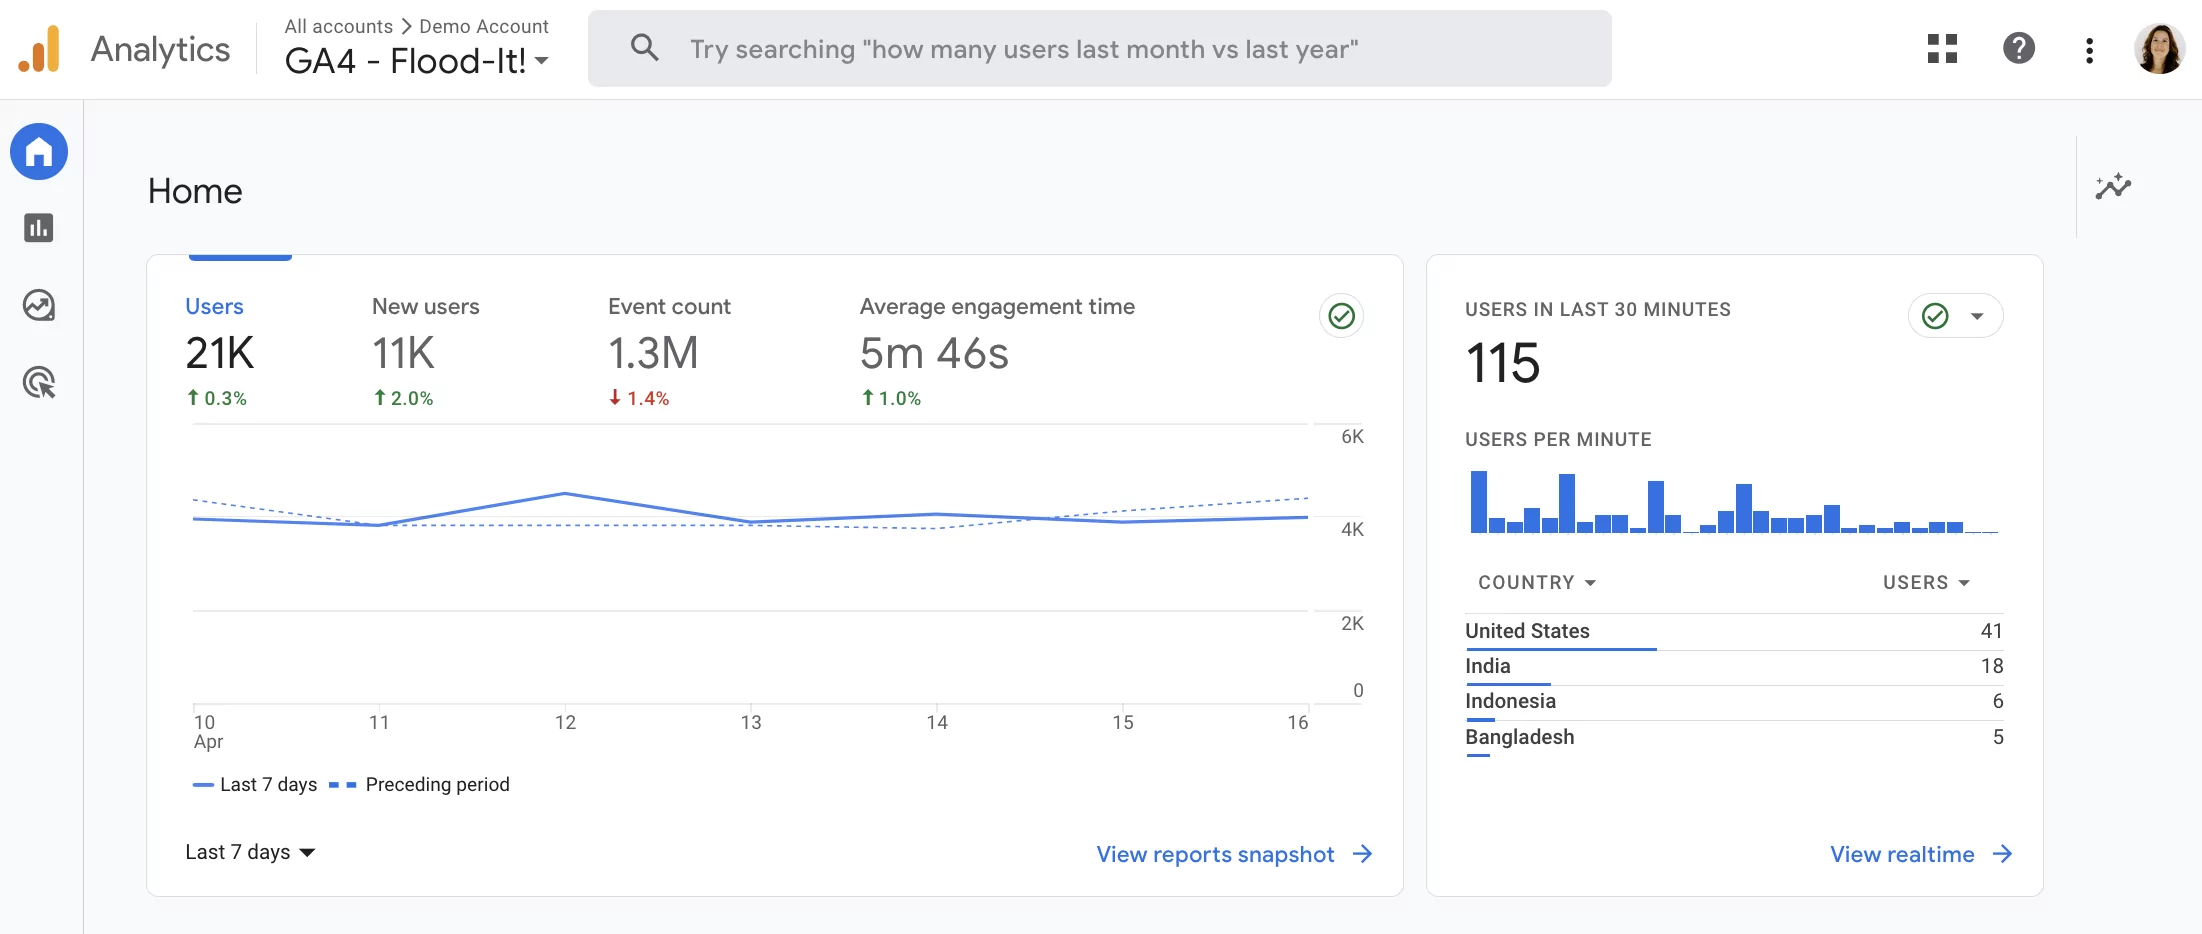
Task: Open the Reports bar chart icon
Action: [x=39, y=228]
